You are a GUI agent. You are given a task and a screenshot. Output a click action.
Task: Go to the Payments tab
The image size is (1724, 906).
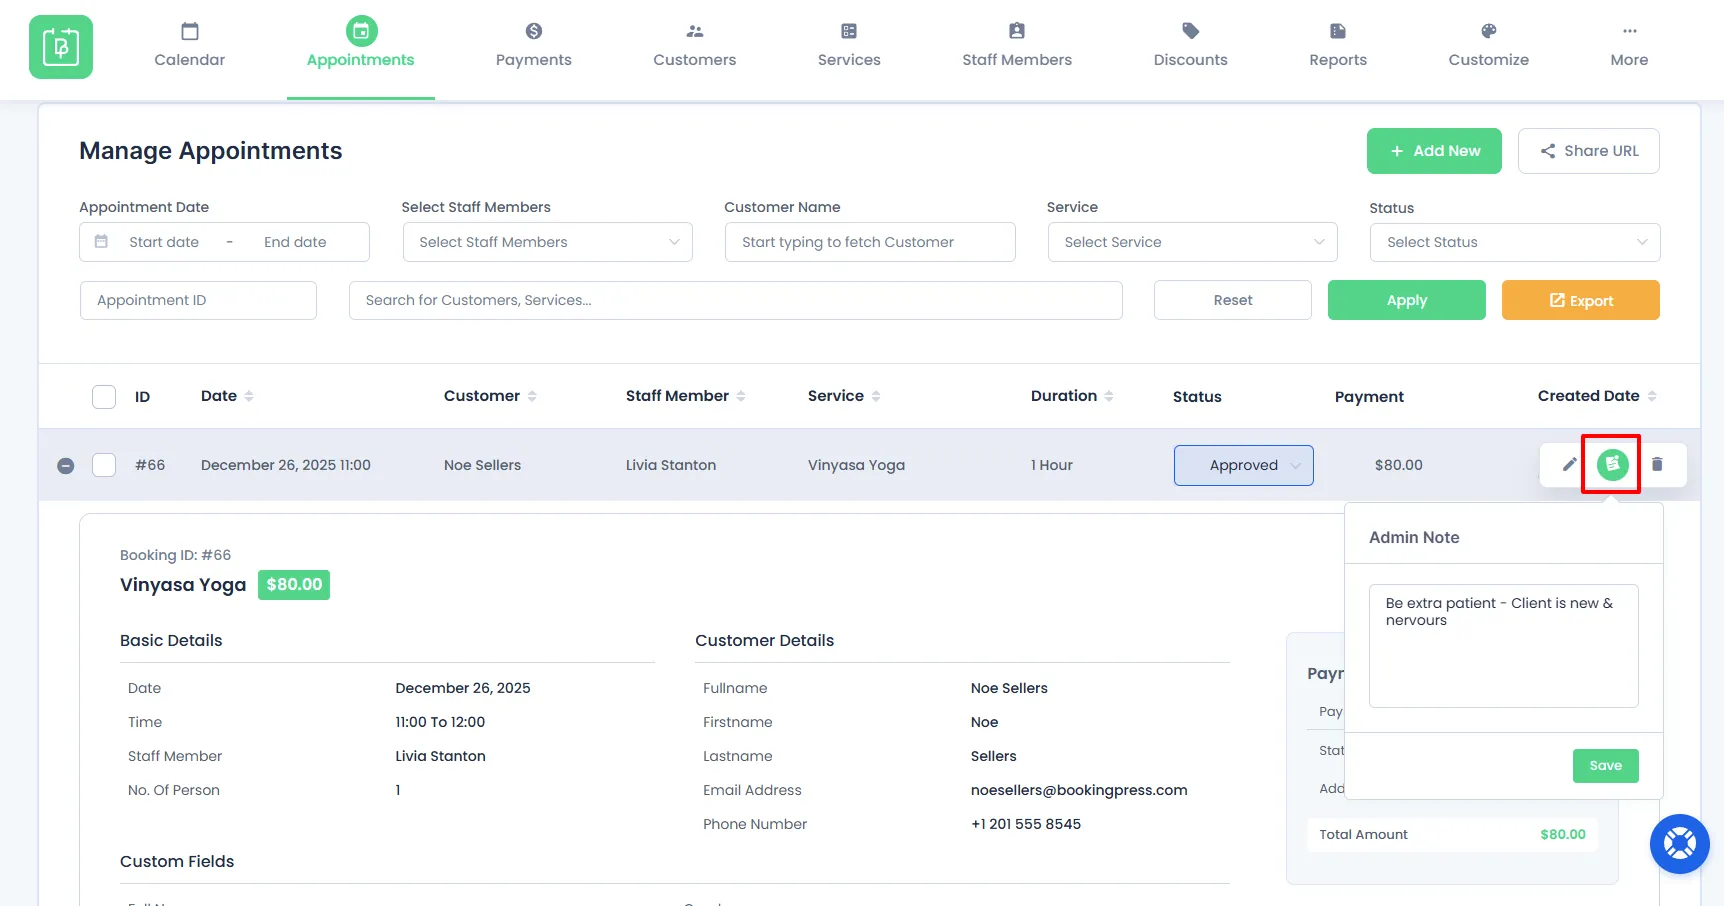click(x=533, y=47)
